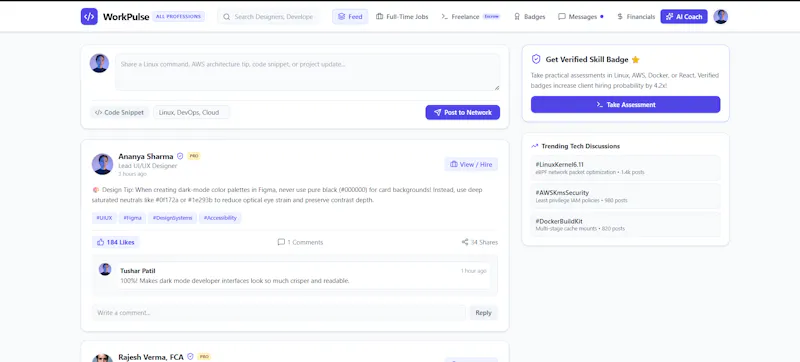Open the Messages tab
The image size is (800, 362).
581,17
